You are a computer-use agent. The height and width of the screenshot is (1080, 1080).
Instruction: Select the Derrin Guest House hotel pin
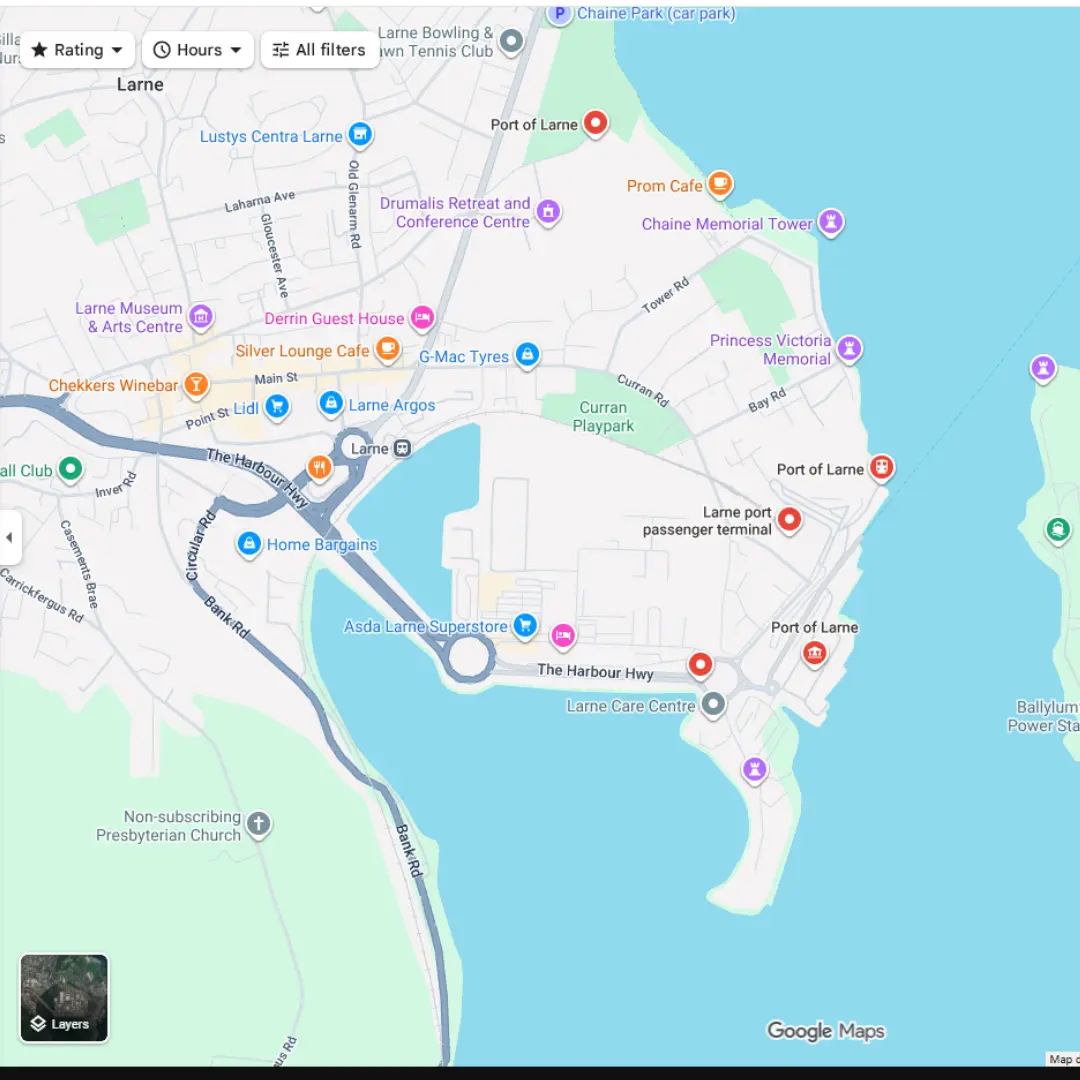422,317
